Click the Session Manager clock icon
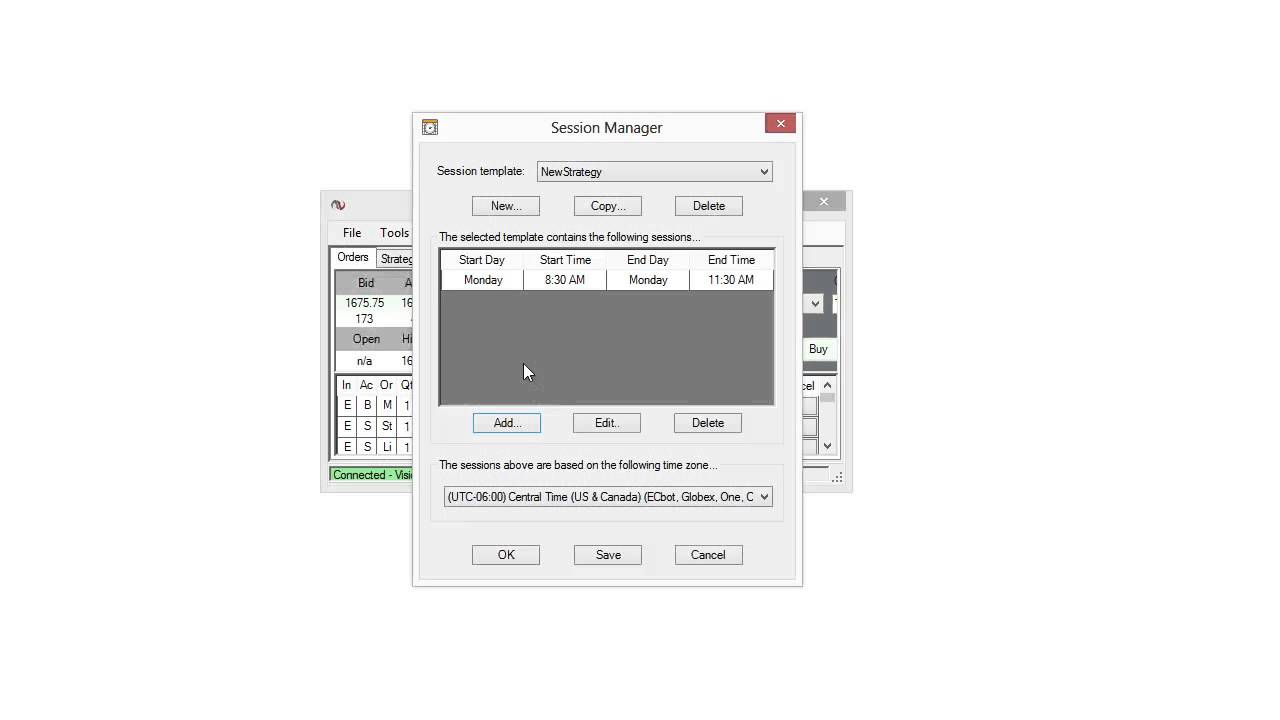Image resolution: width=1280 pixels, height=720 pixels. coord(429,127)
